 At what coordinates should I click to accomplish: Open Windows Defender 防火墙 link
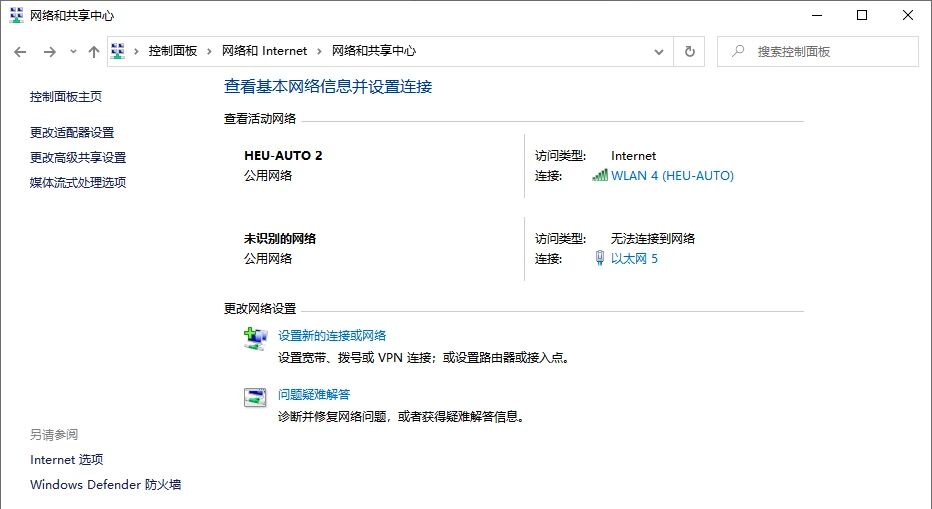coord(106,485)
